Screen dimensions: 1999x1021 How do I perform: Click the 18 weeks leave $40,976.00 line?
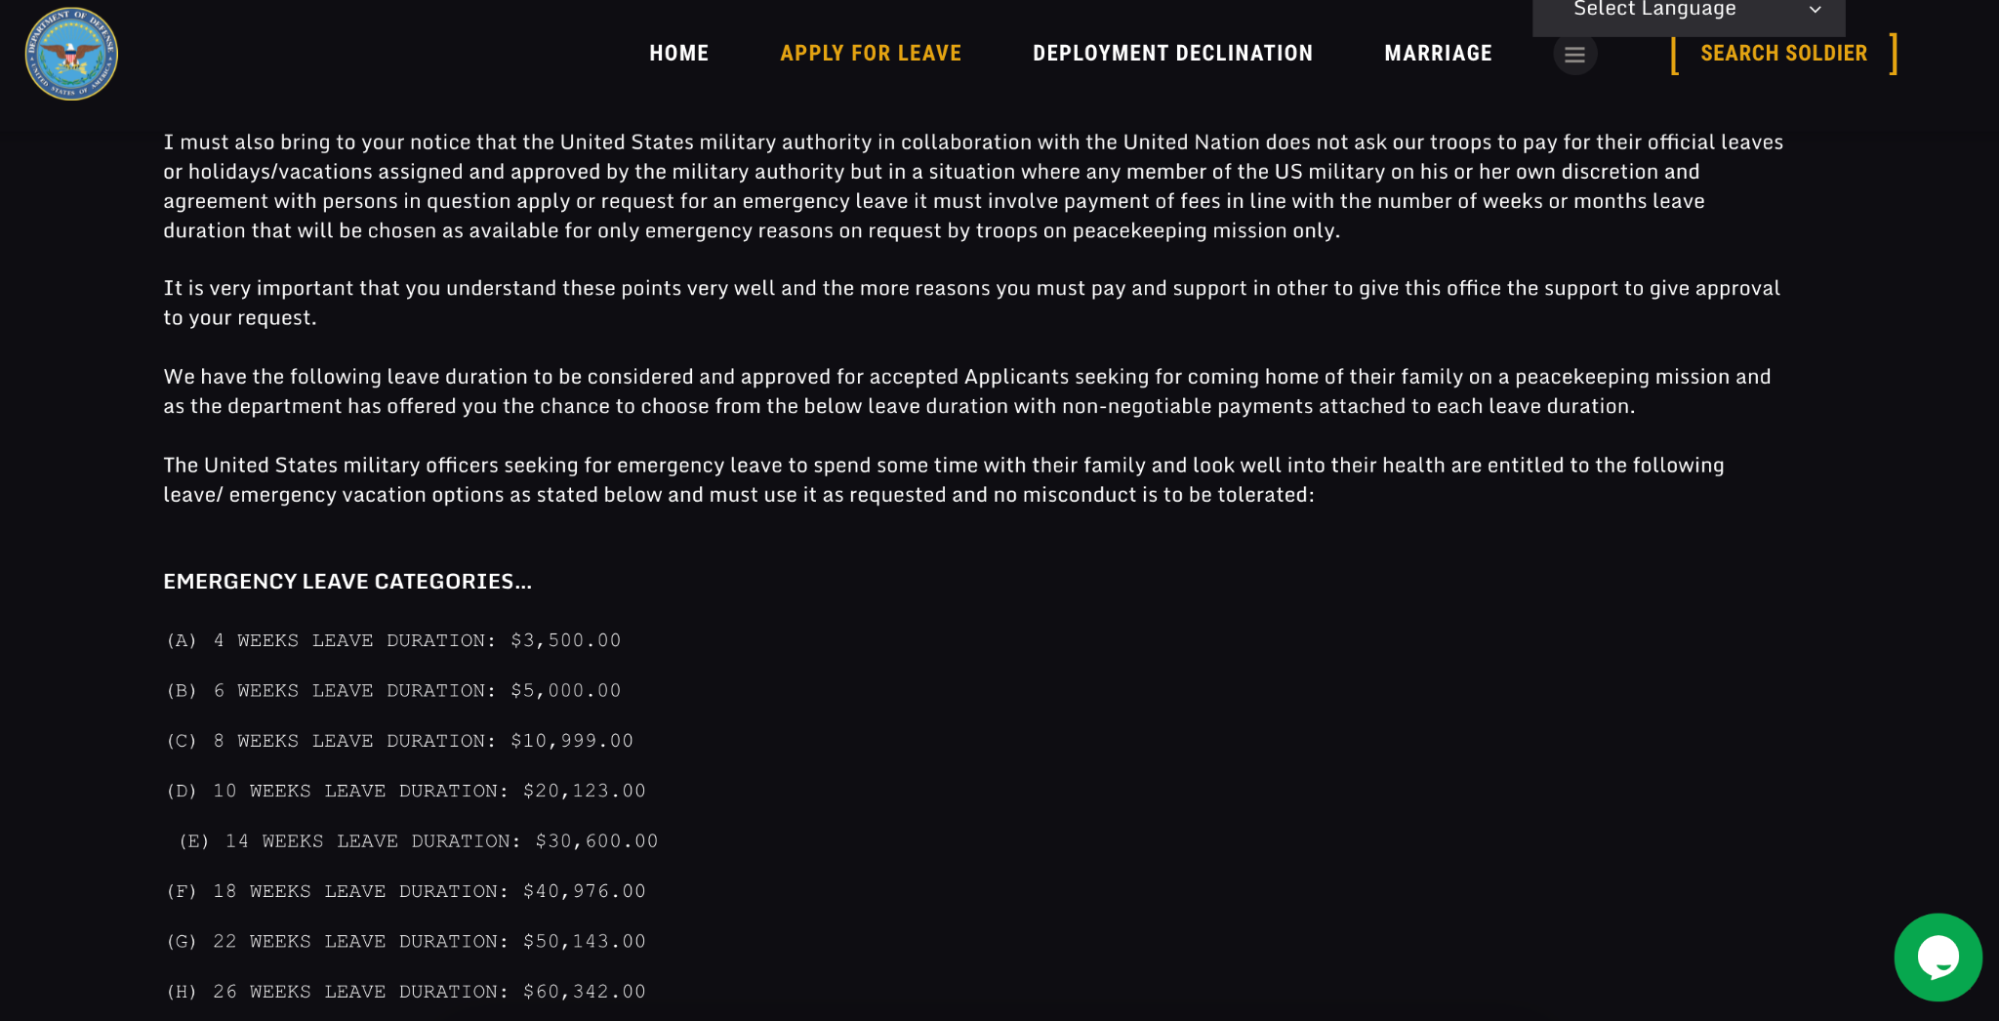pos(405,891)
